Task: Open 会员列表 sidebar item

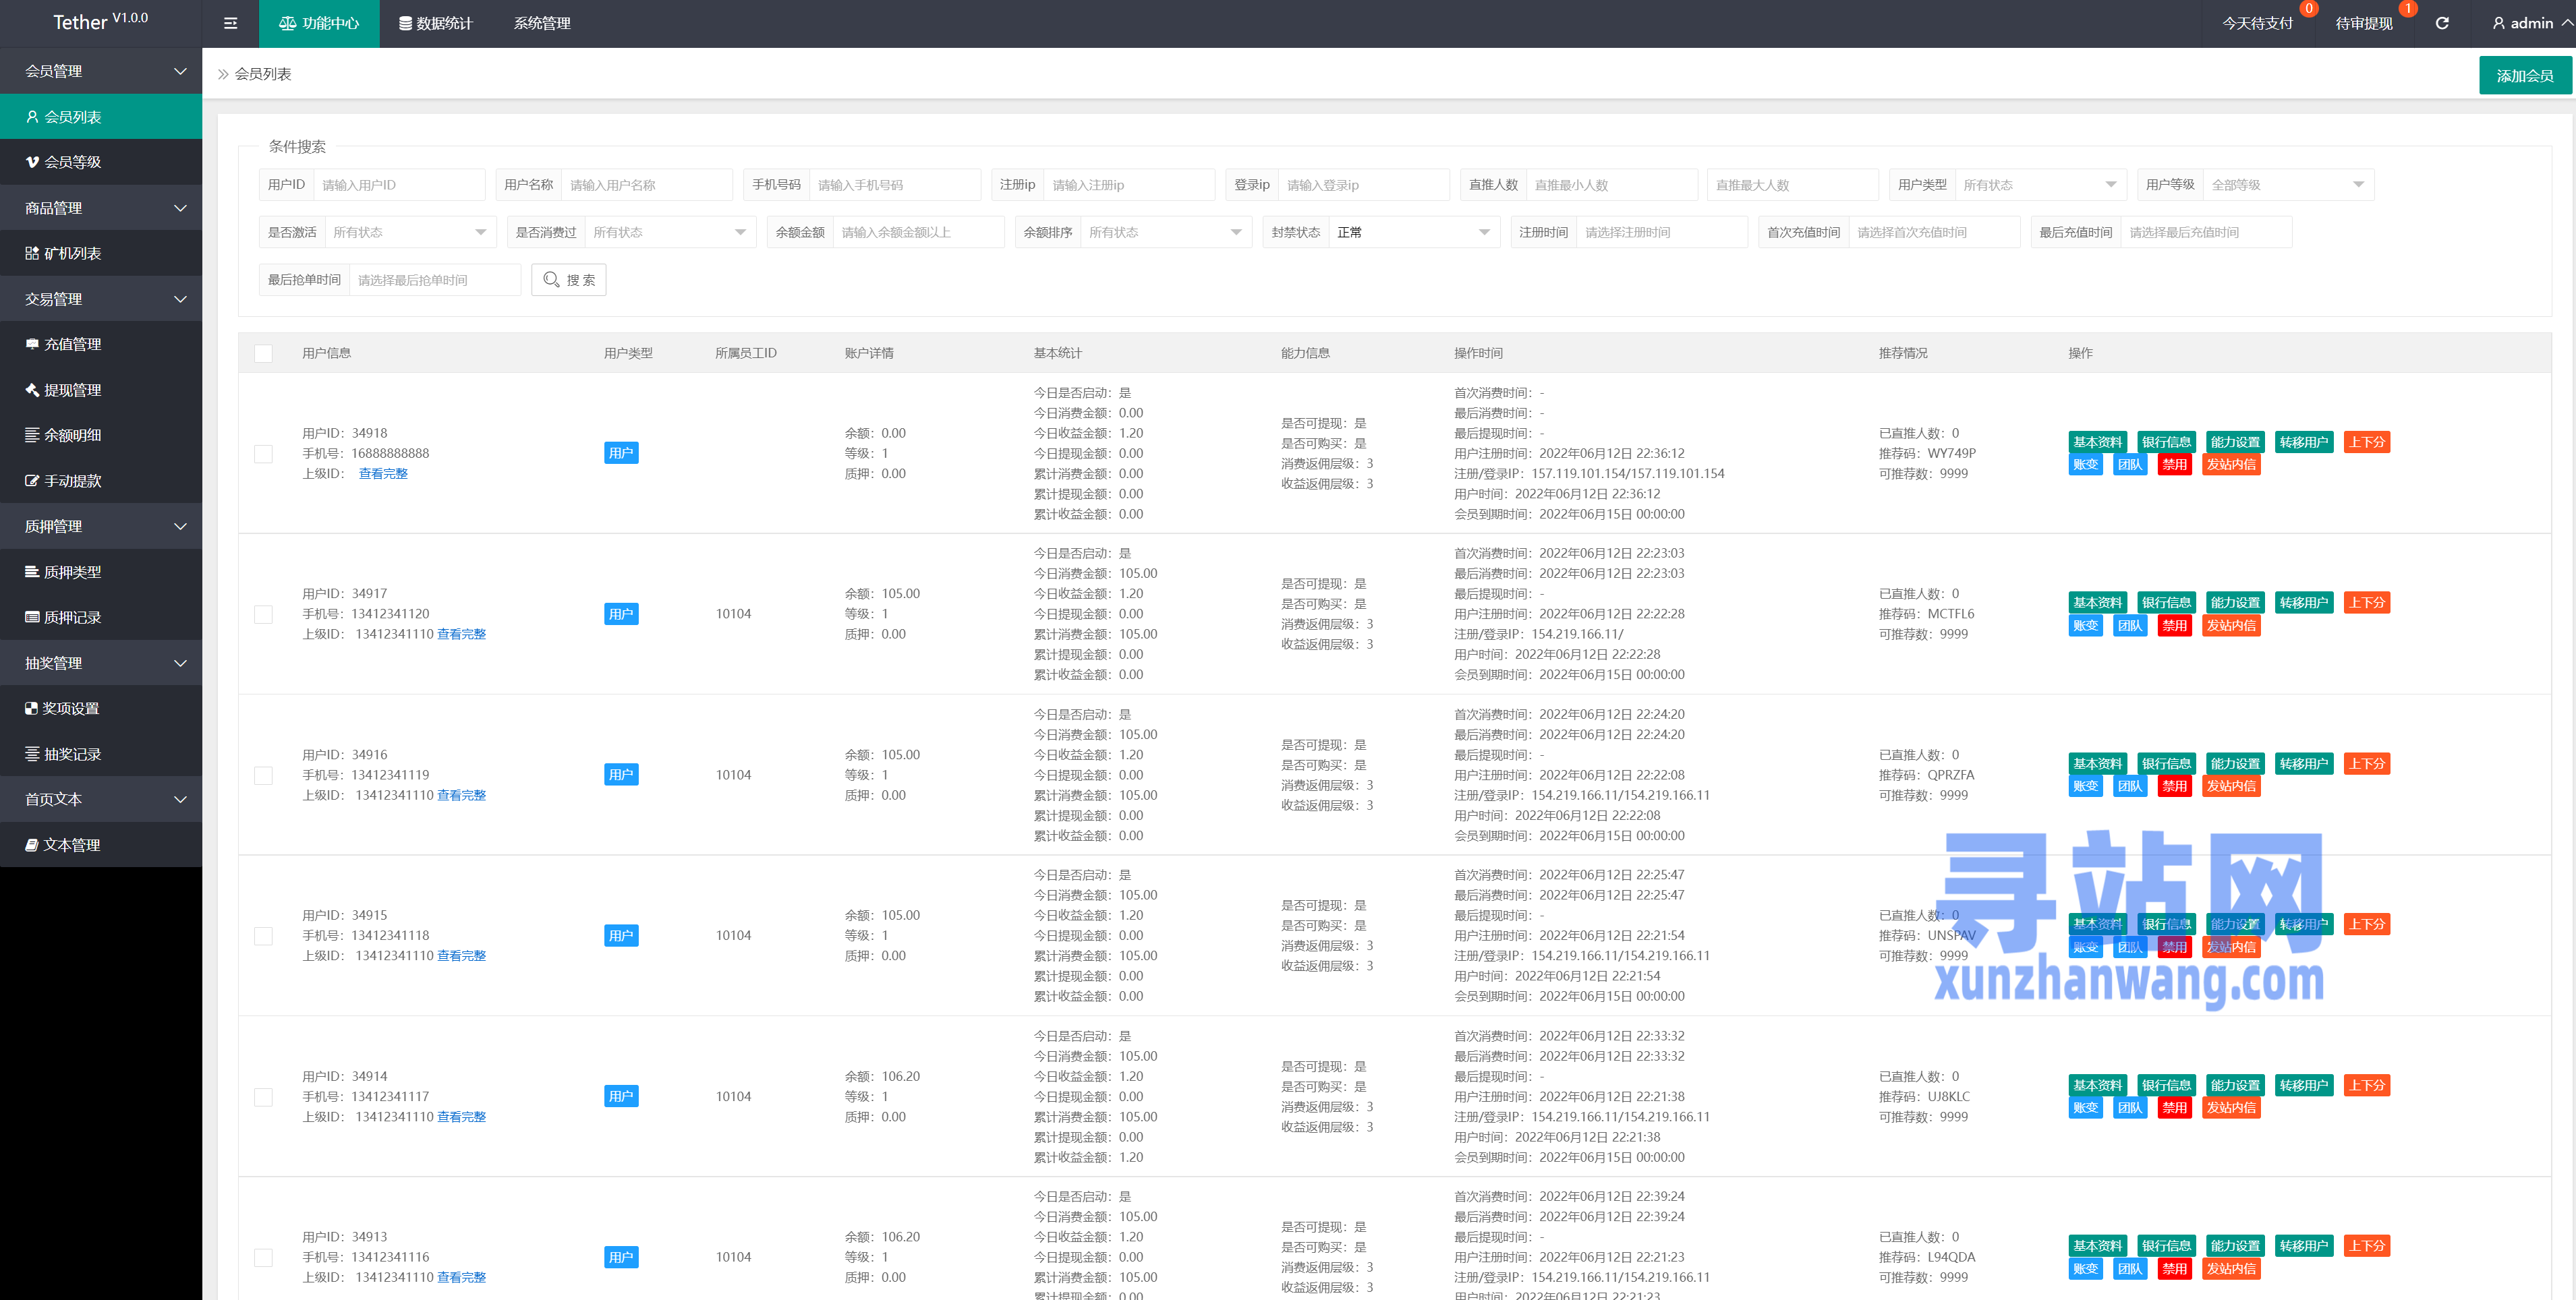Action: (x=101, y=116)
